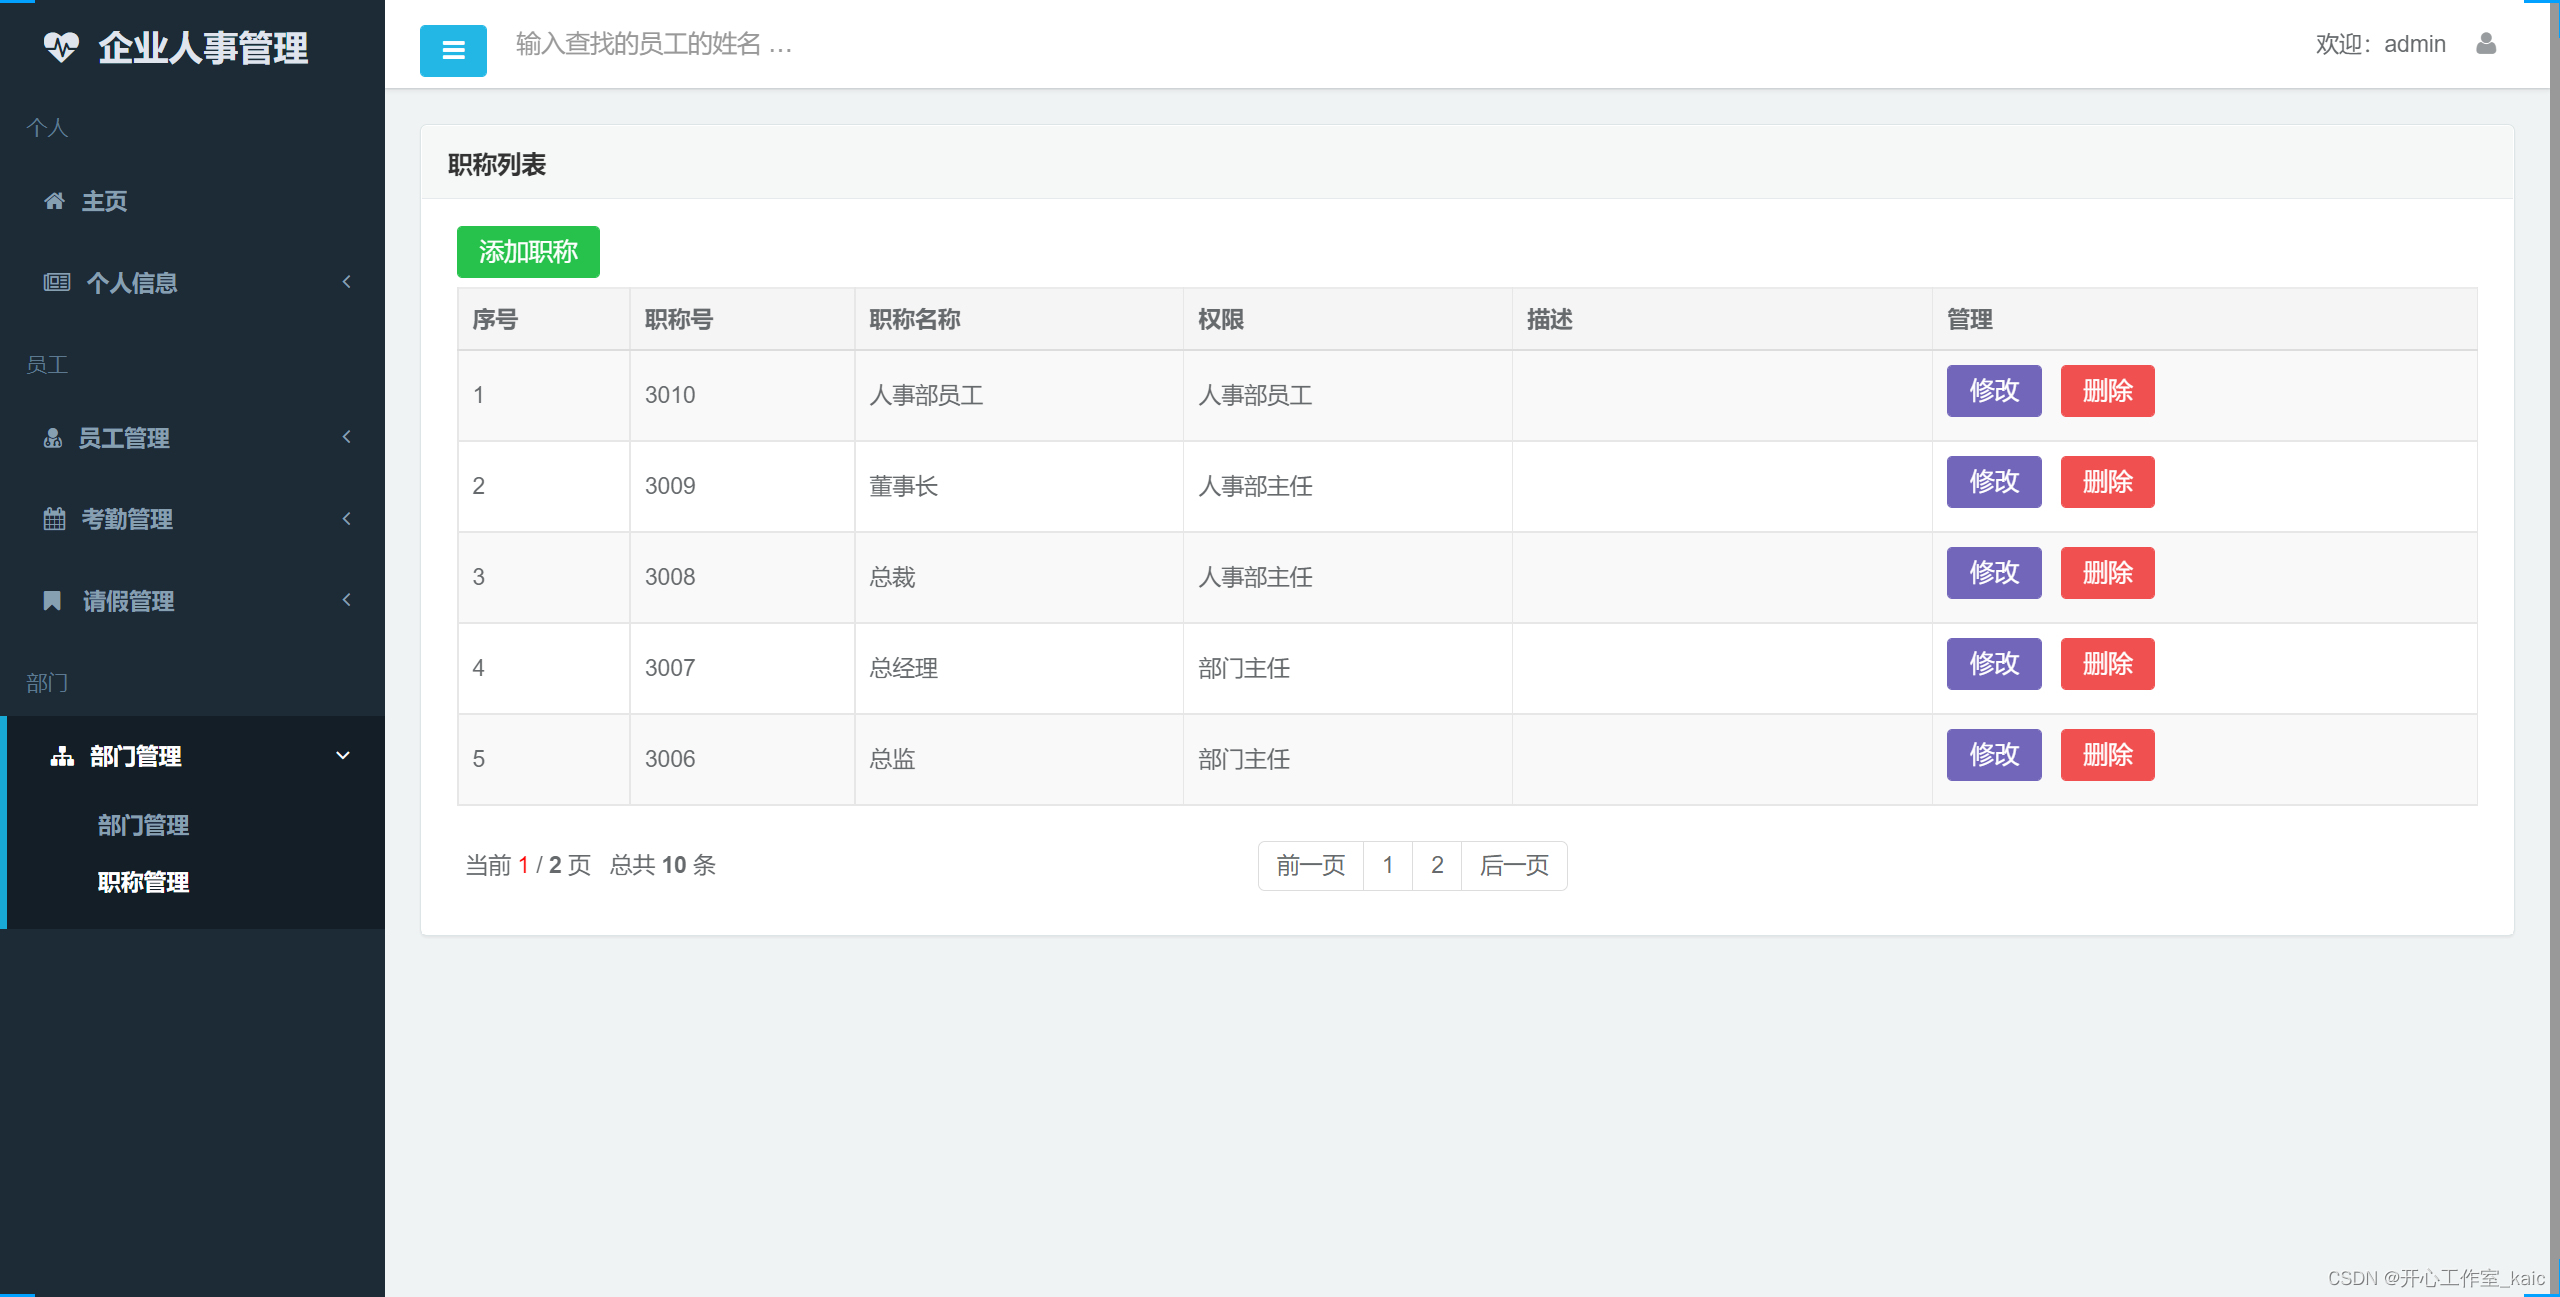Image resolution: width=2560 pixels, height=1297 pixels.
Task: Select the 职称管理 submenu item
Action: [x=144, y=882]
